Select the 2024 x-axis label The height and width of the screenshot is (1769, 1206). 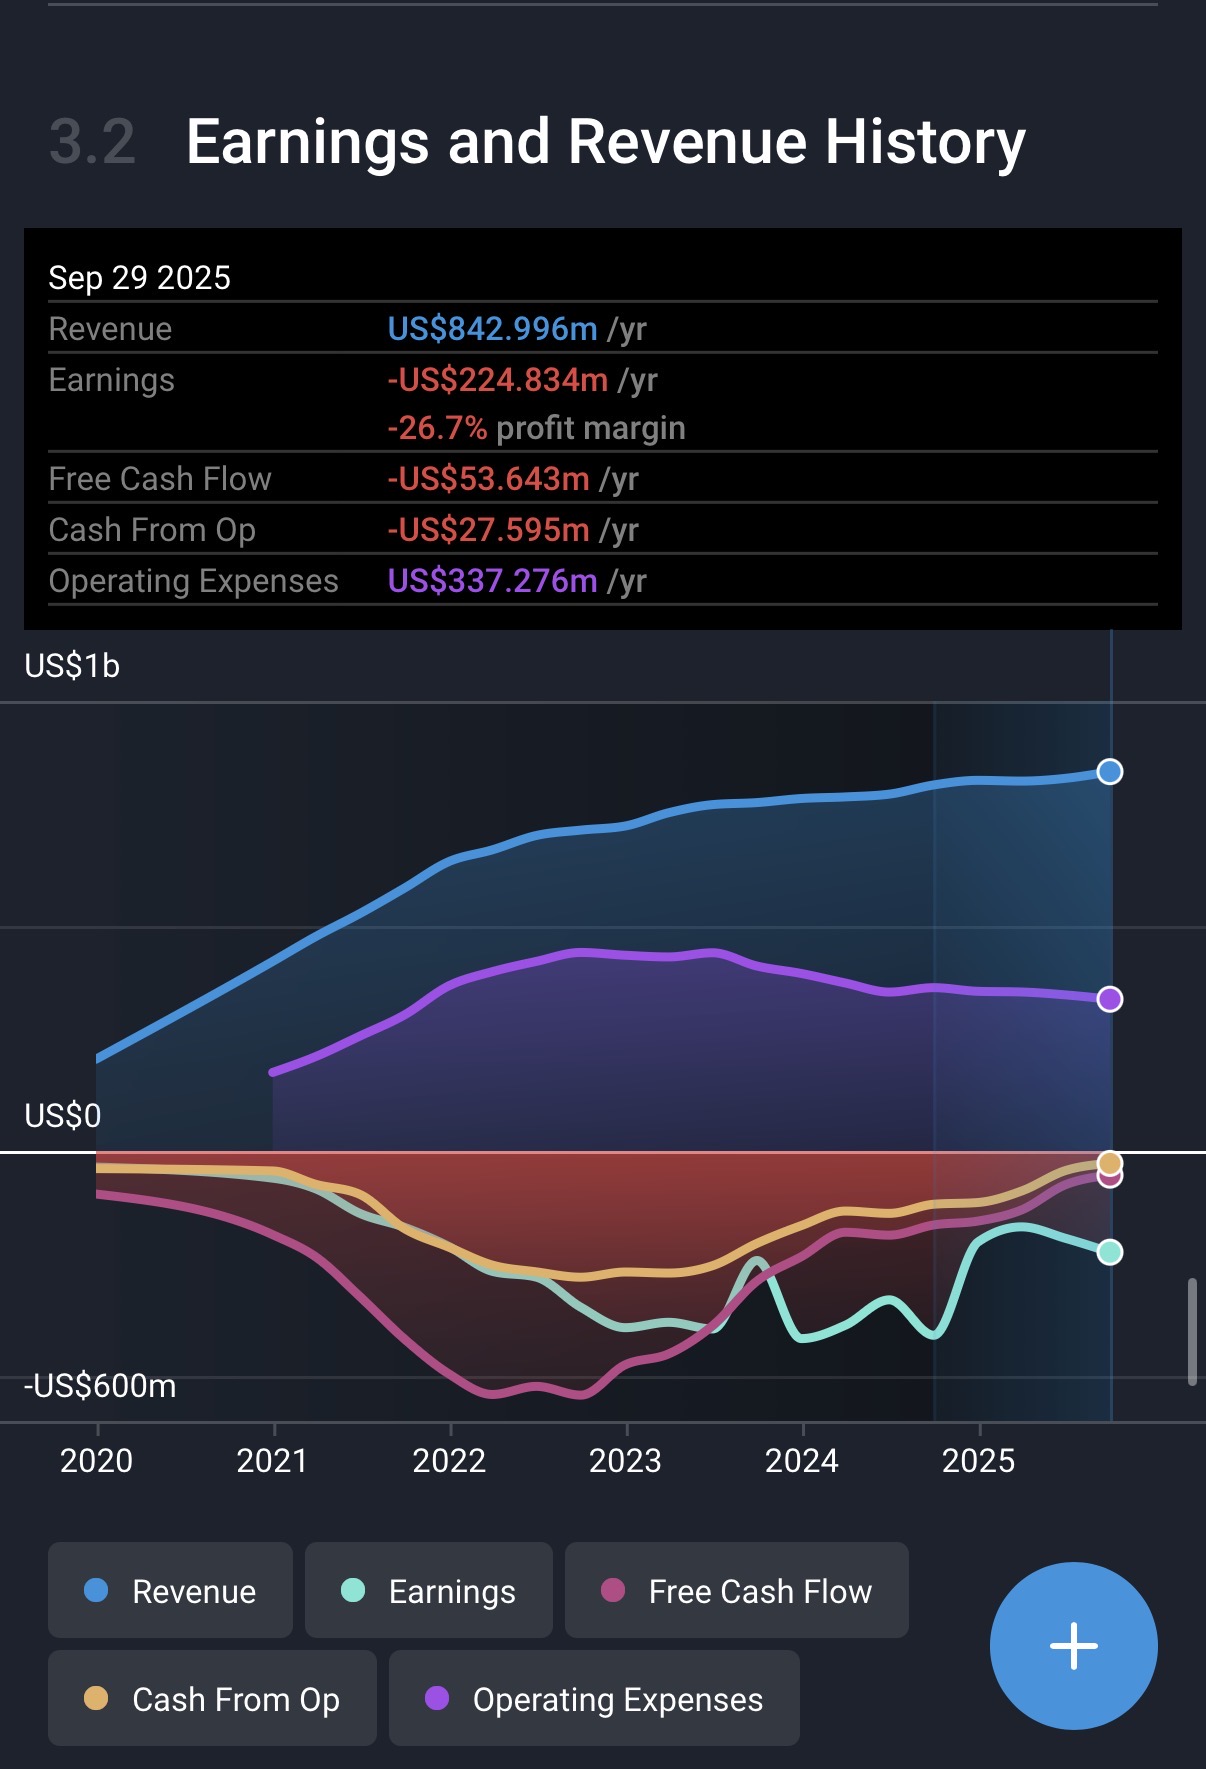pyautogui.click(x=802, y=1461)
